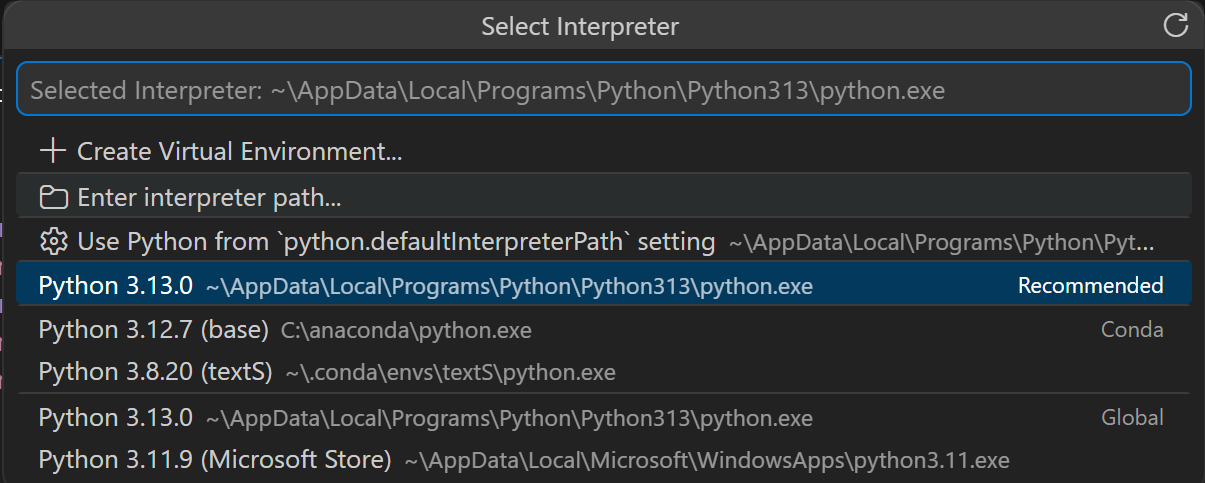Select Python 3.12.7 (base) Conda interpreter

pos(603,329)
